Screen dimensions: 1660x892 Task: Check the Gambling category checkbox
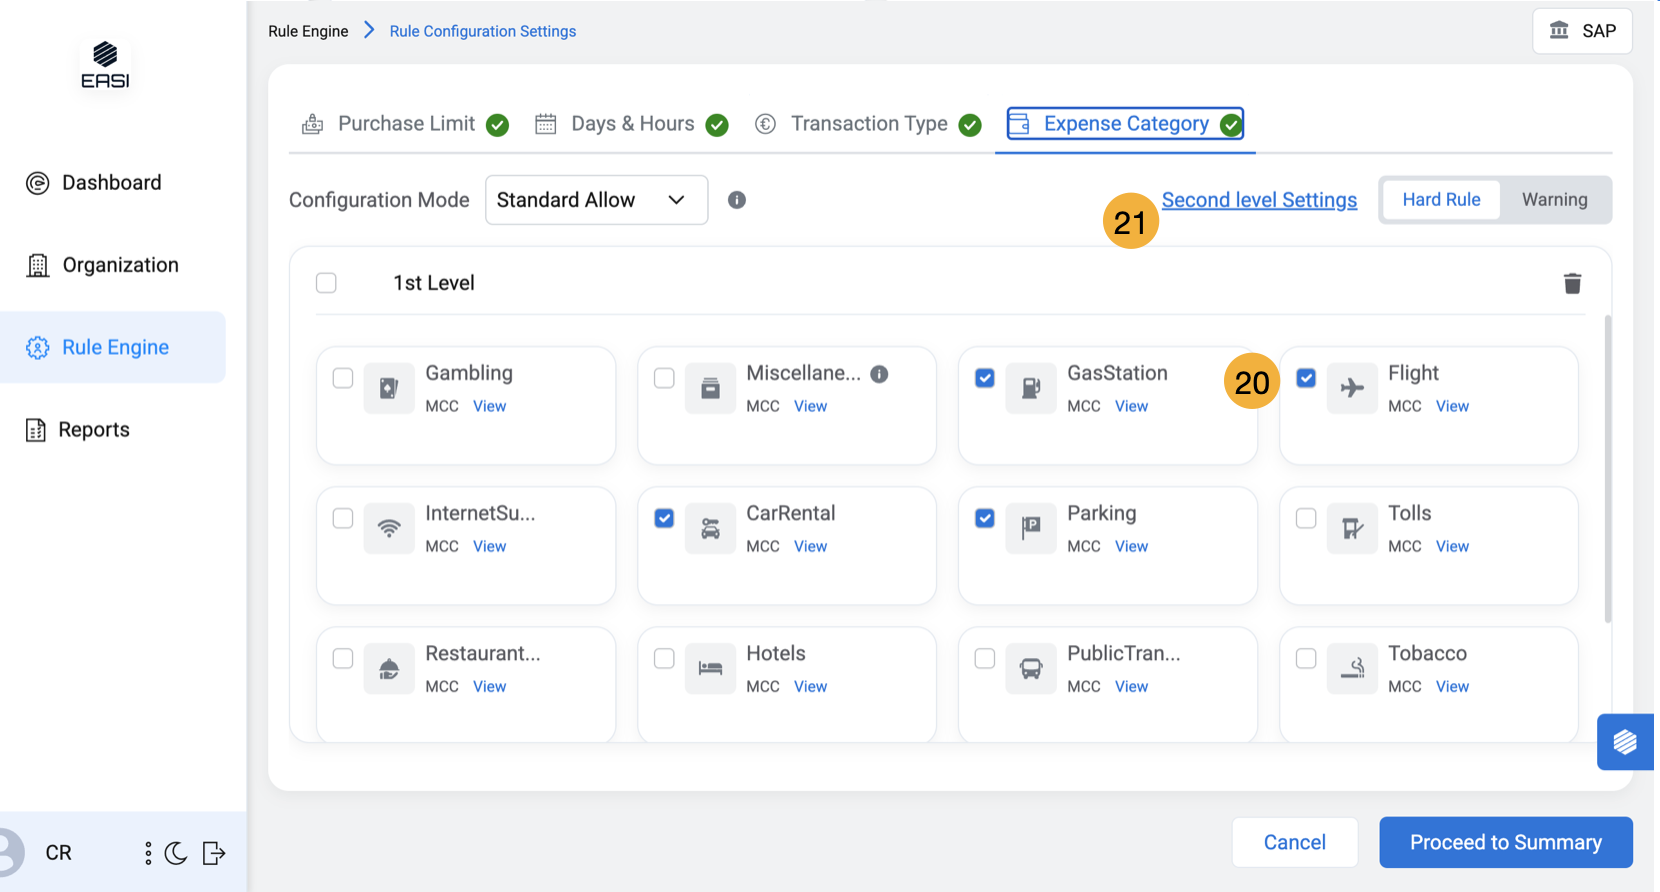343,378
